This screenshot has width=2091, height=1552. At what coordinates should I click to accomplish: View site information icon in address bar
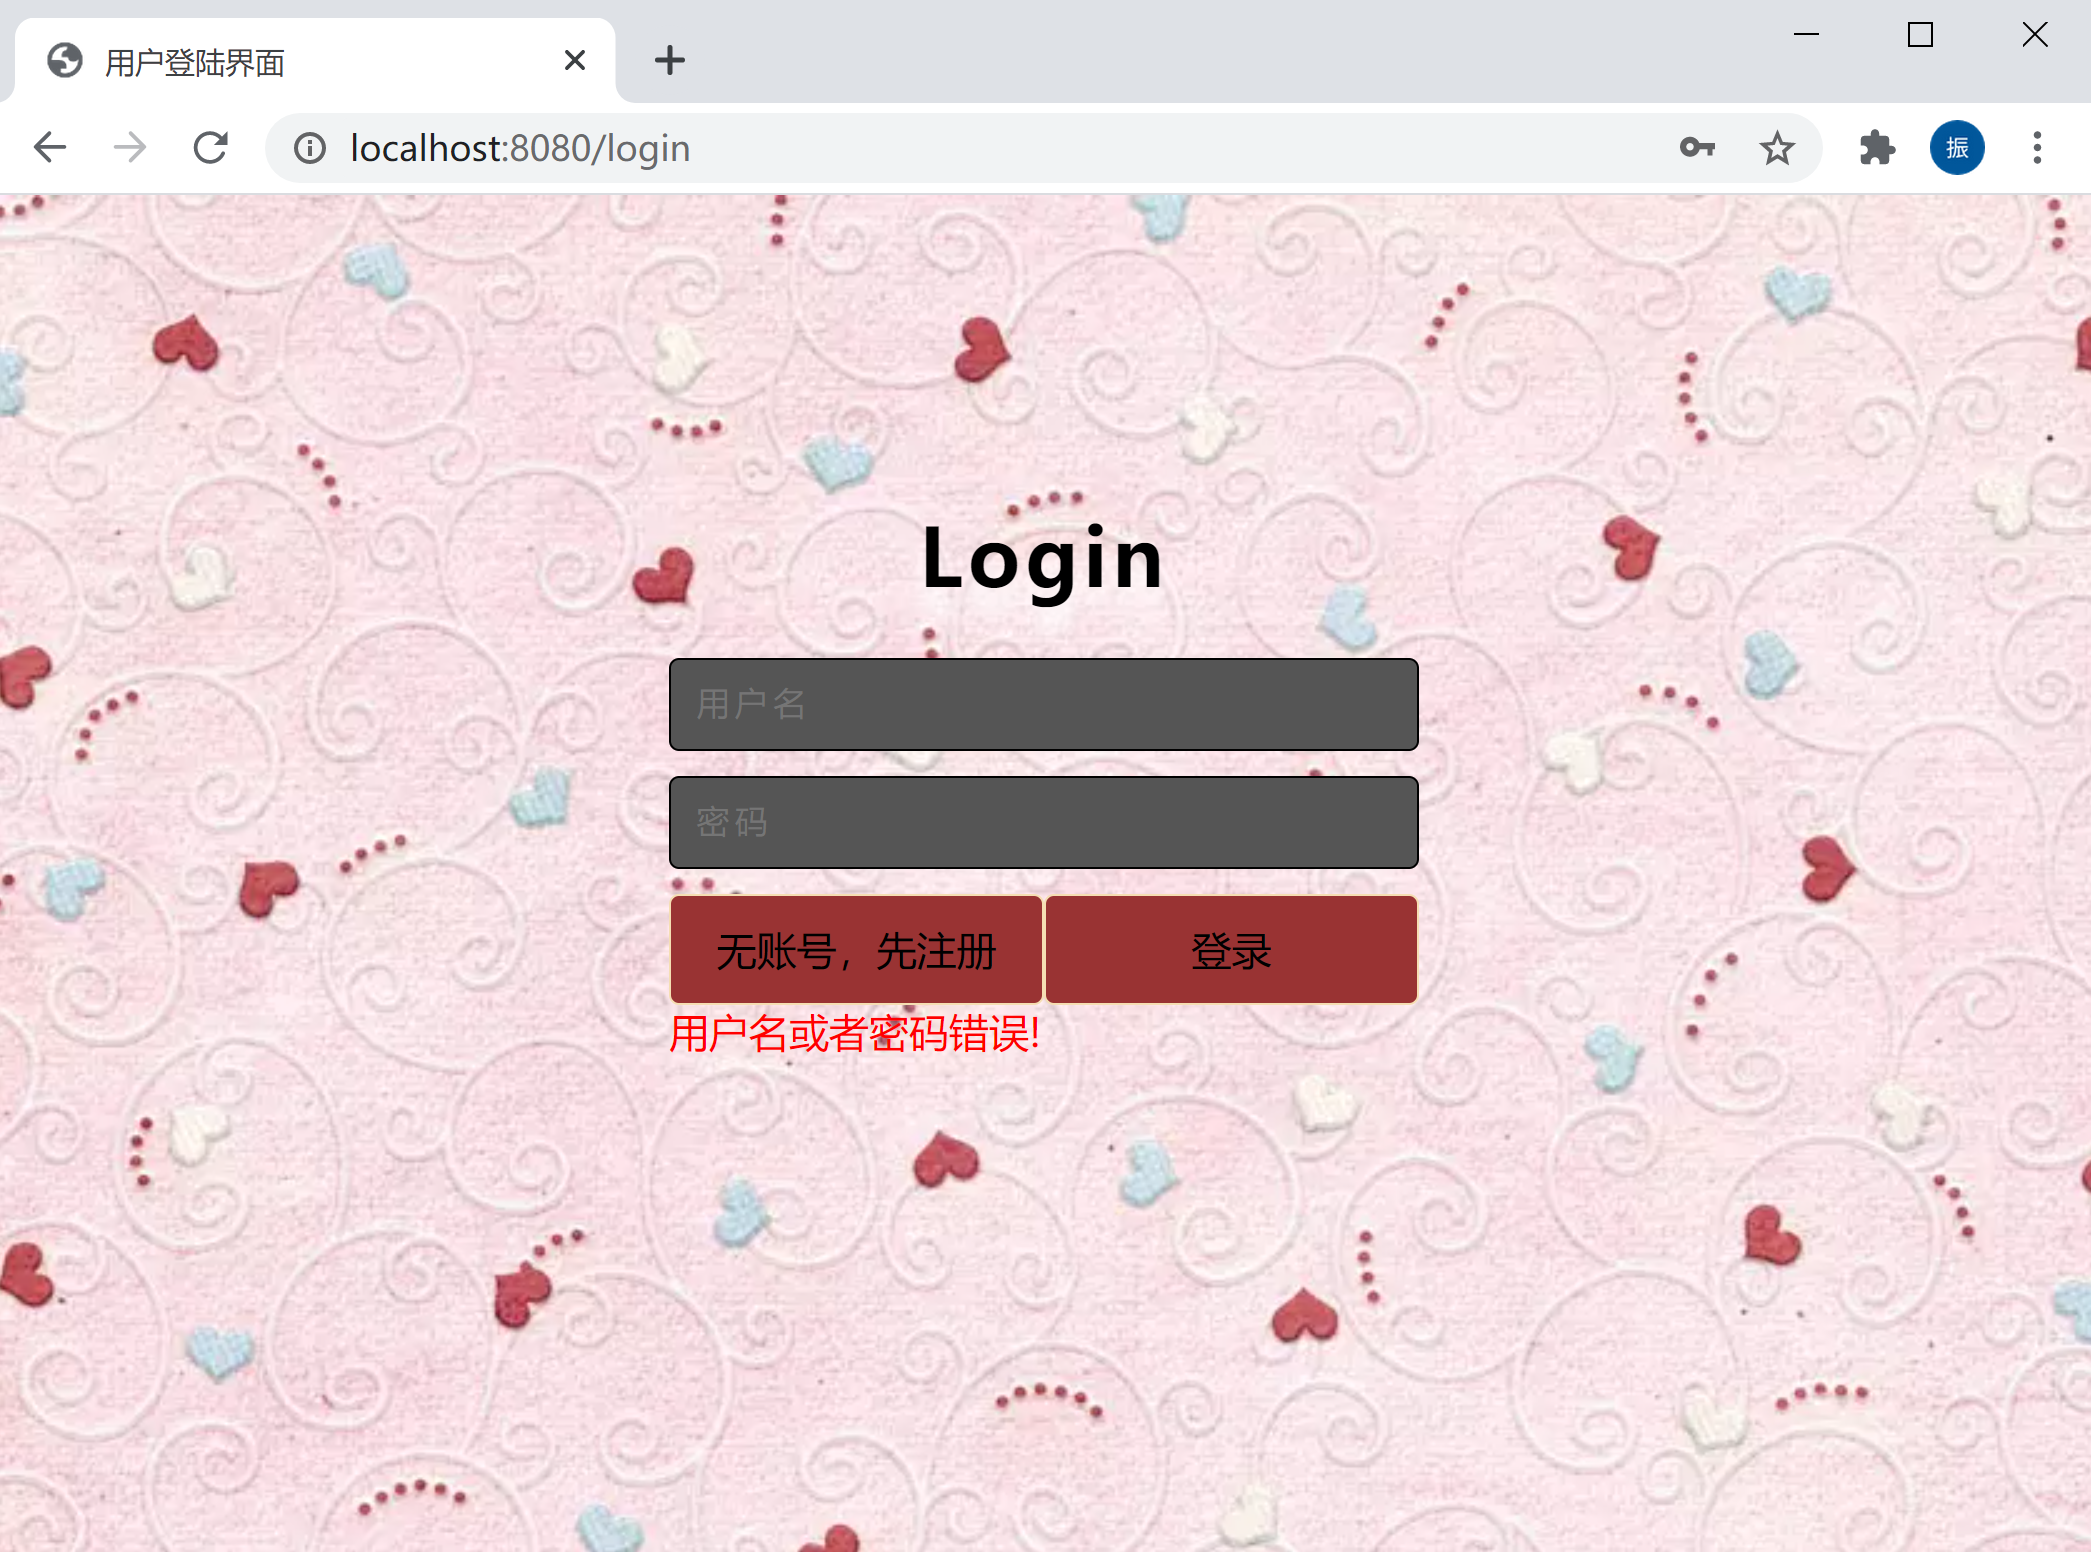[310, 148]
